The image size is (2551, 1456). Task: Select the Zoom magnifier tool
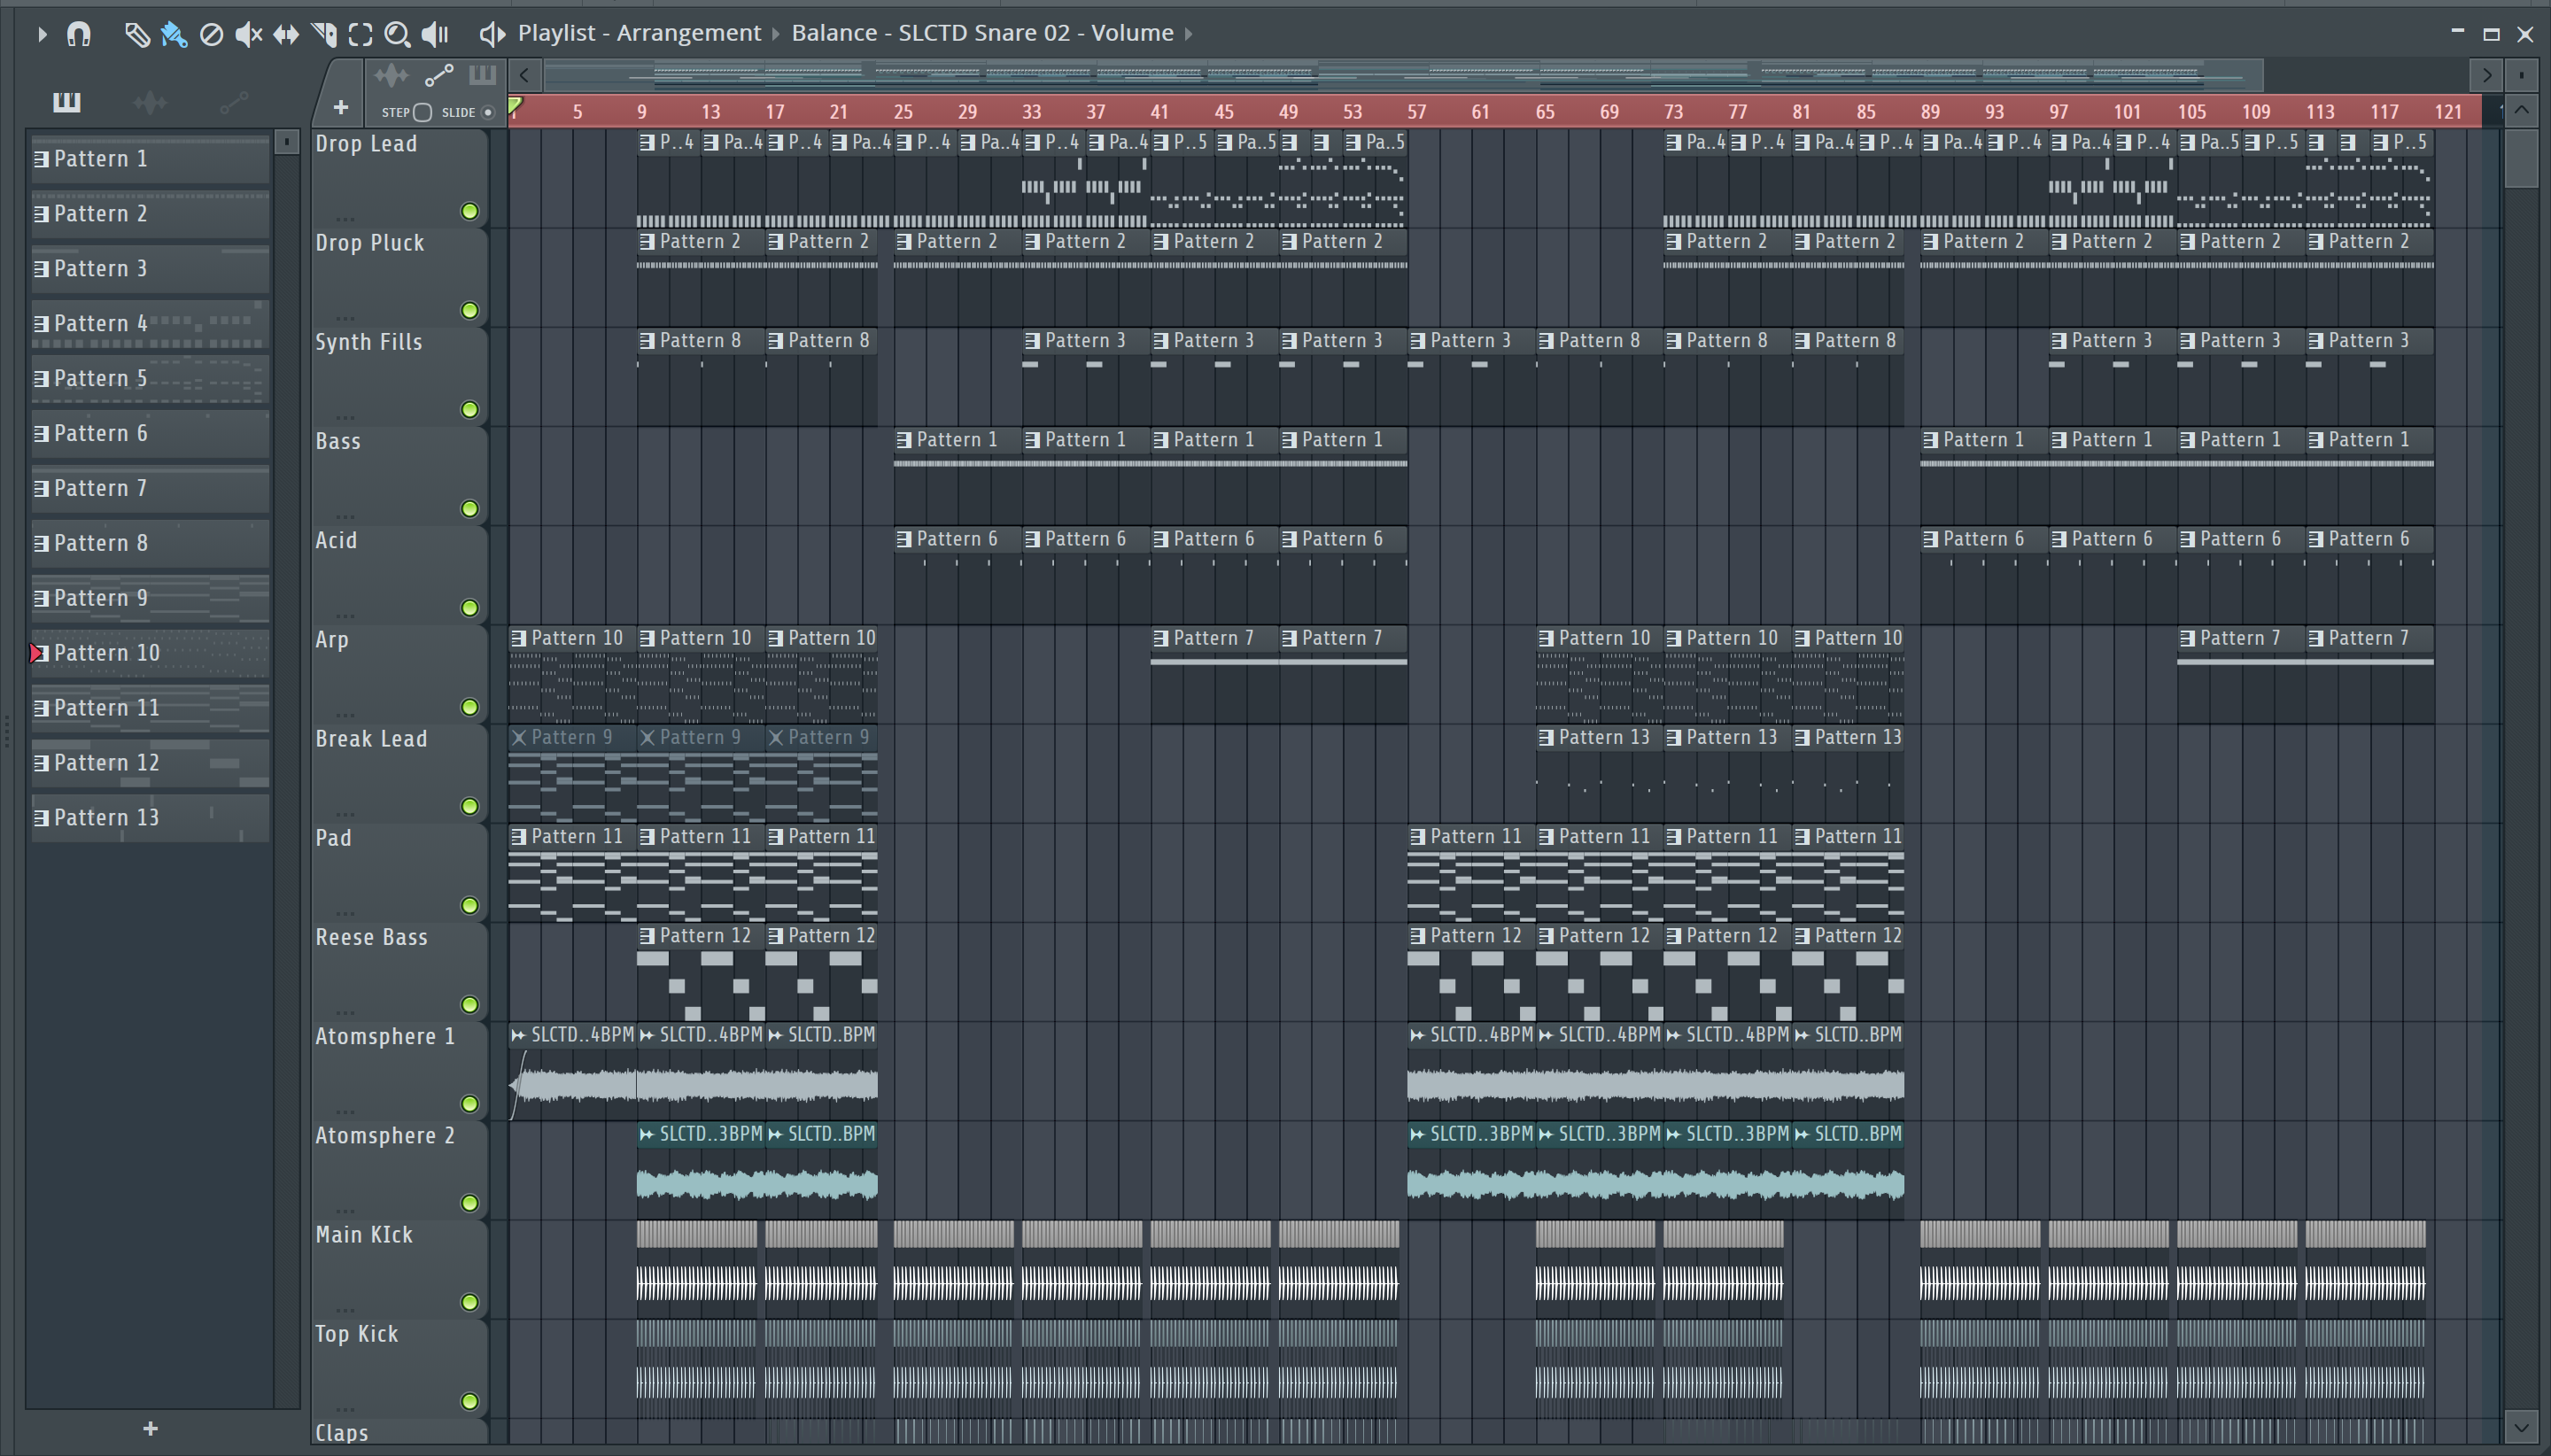point(397,35)
